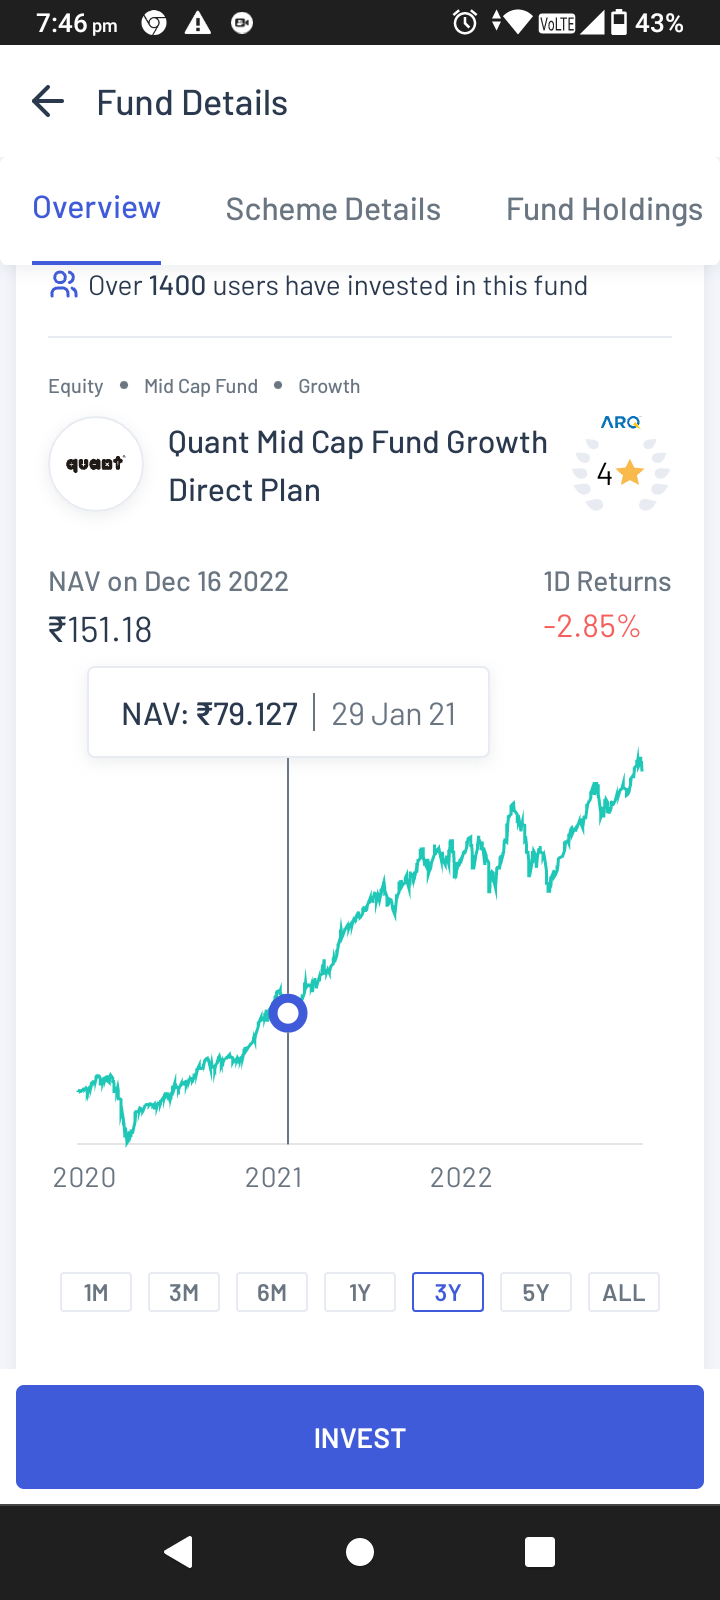
Task: Show the ALL time chart range
Action: pyautogui.click(x=624, y=1292)
